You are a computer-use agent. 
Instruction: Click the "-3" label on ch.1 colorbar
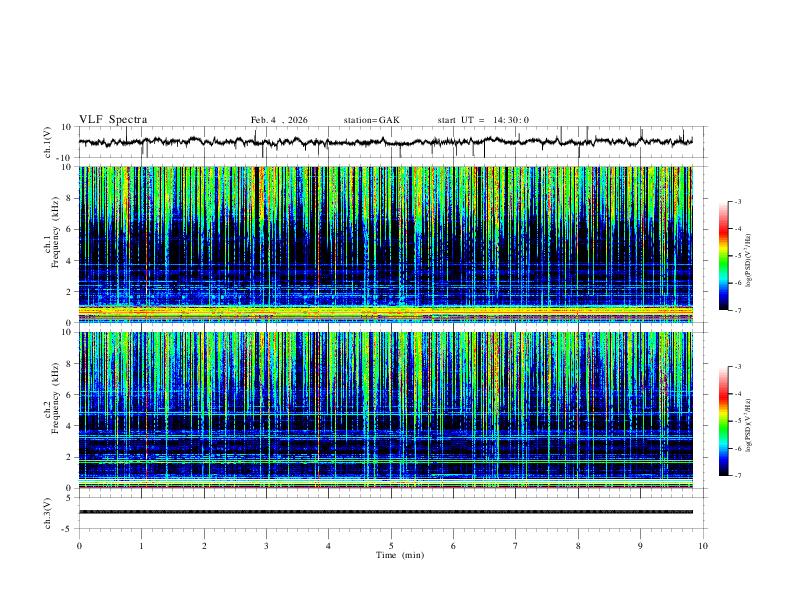[737, 202]
